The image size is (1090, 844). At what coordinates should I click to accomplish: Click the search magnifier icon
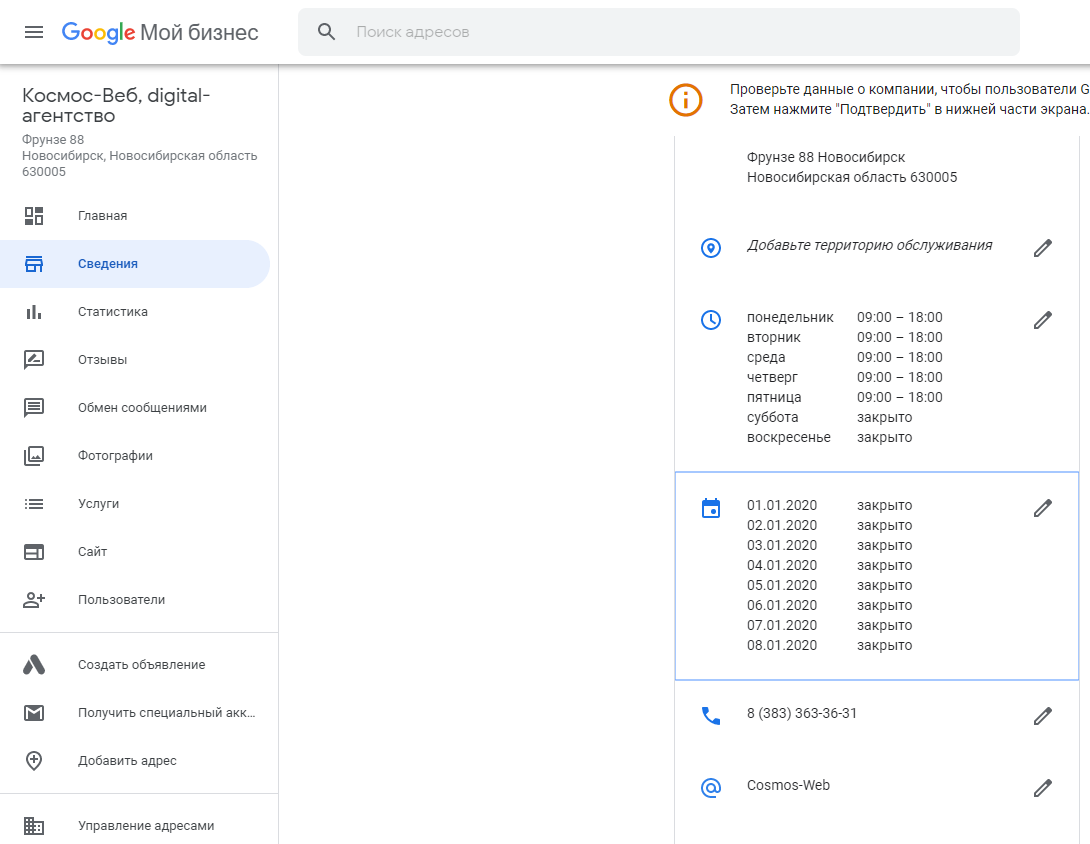click(326, 31)
